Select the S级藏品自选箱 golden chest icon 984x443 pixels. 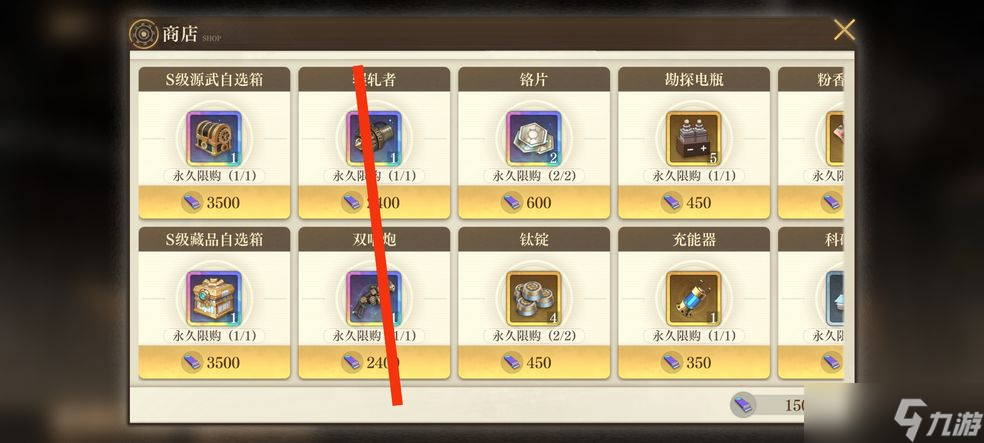click(x=214, y=299)
